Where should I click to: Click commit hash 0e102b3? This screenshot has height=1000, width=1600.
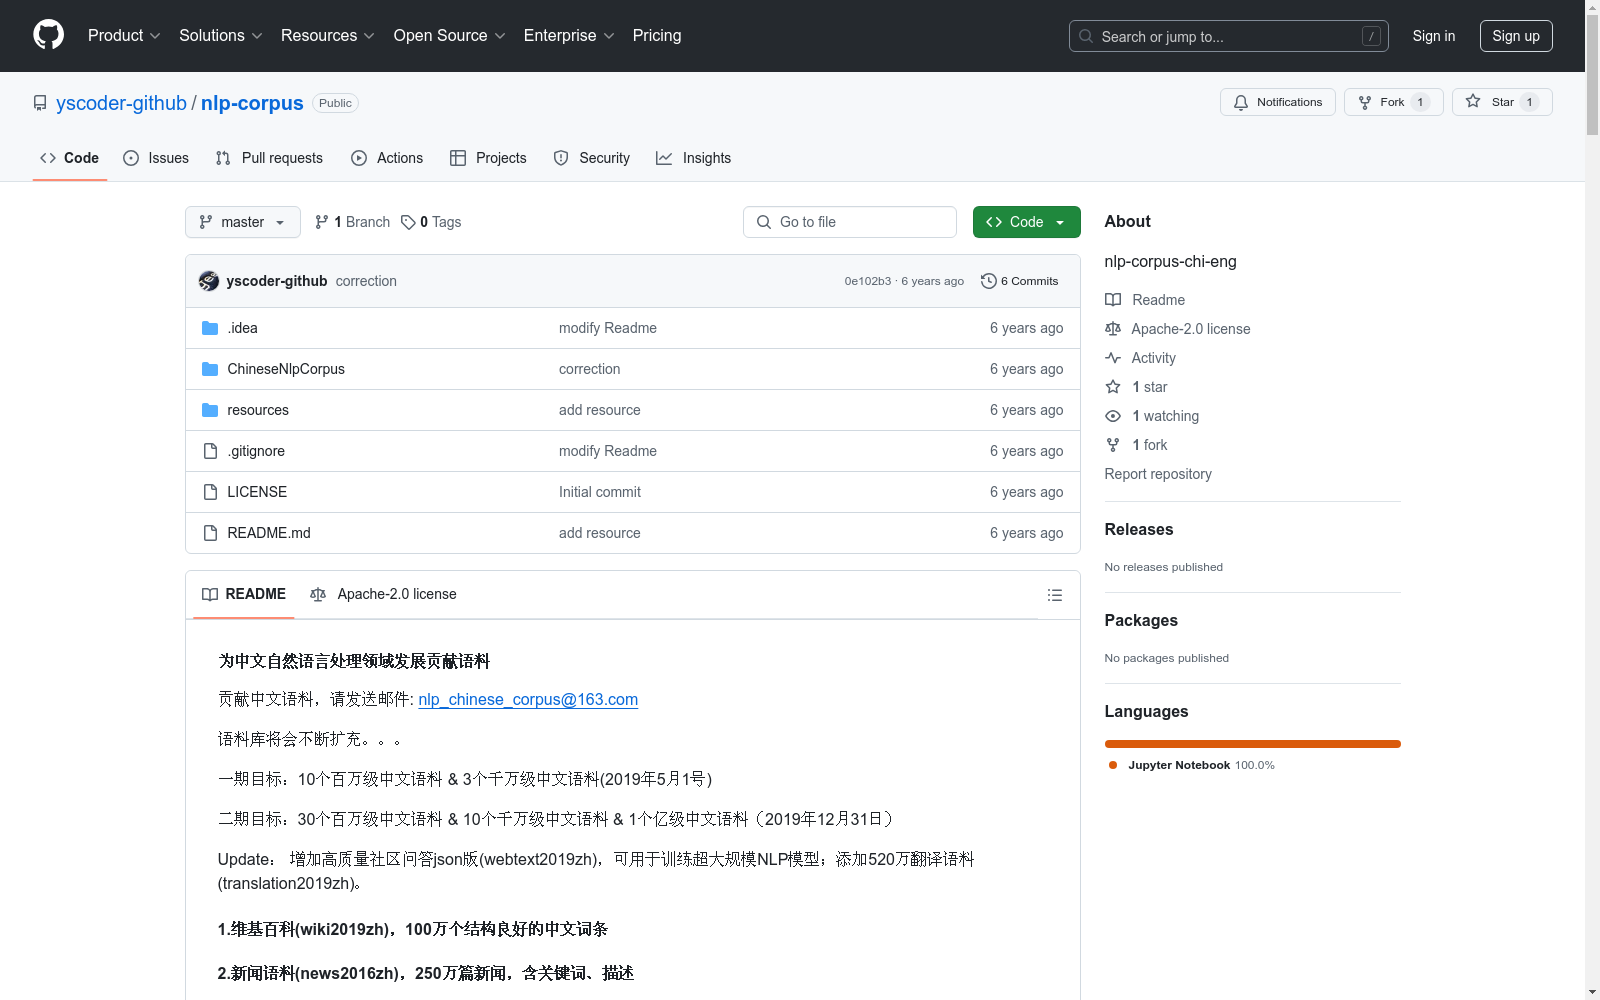point(868,281)
